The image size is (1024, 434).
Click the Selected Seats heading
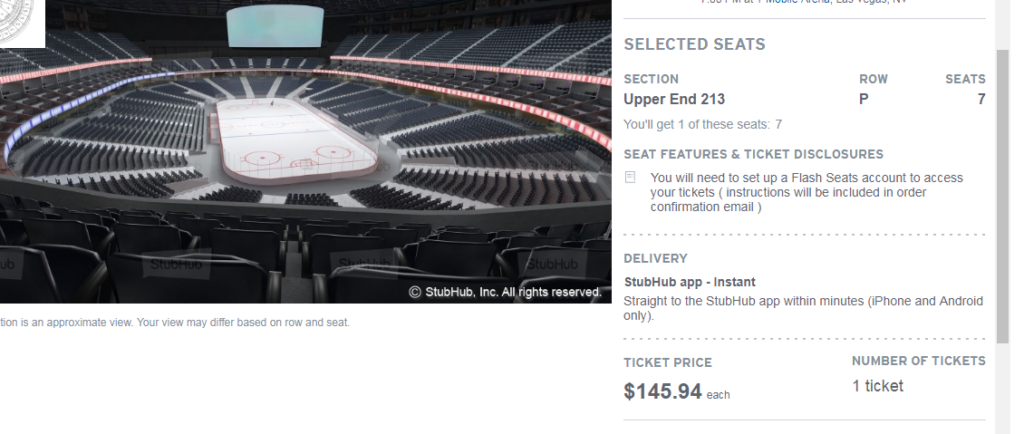point(694,45)
